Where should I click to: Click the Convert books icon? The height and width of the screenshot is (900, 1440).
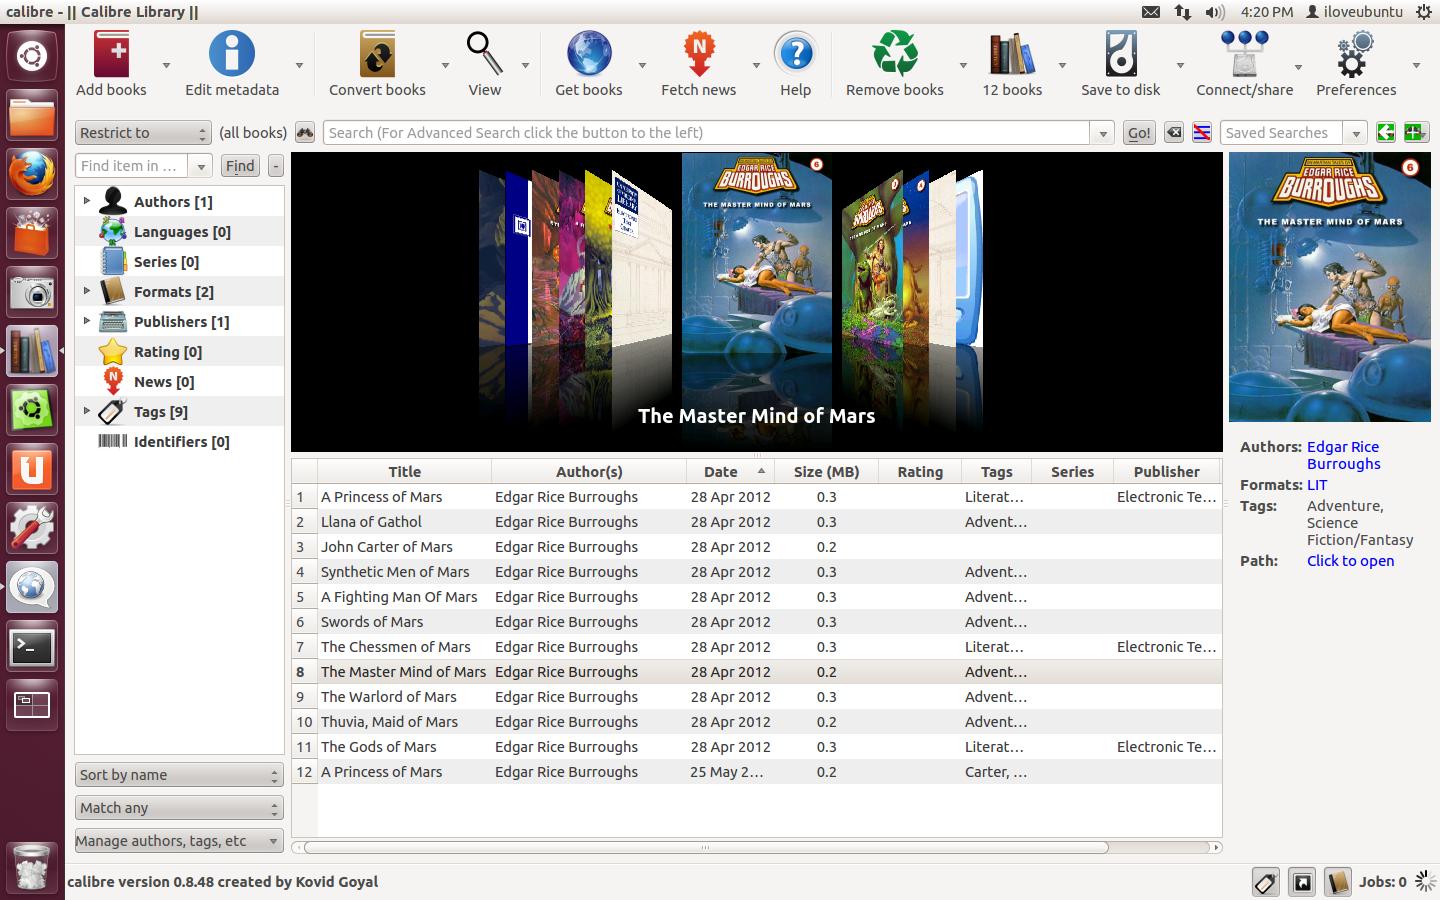tap(377, 54)
